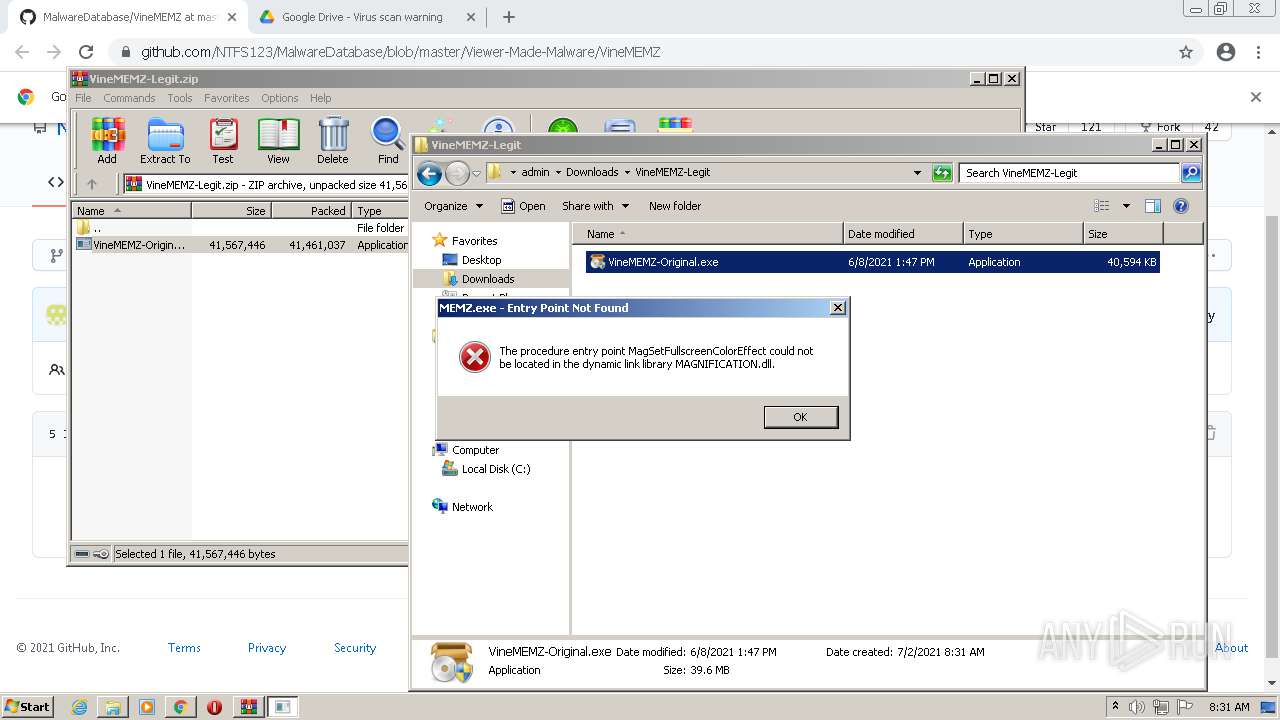Close the Chrome infobar with X
Viewport: 1280px width, 720px height.
[x=1256, y=97]
